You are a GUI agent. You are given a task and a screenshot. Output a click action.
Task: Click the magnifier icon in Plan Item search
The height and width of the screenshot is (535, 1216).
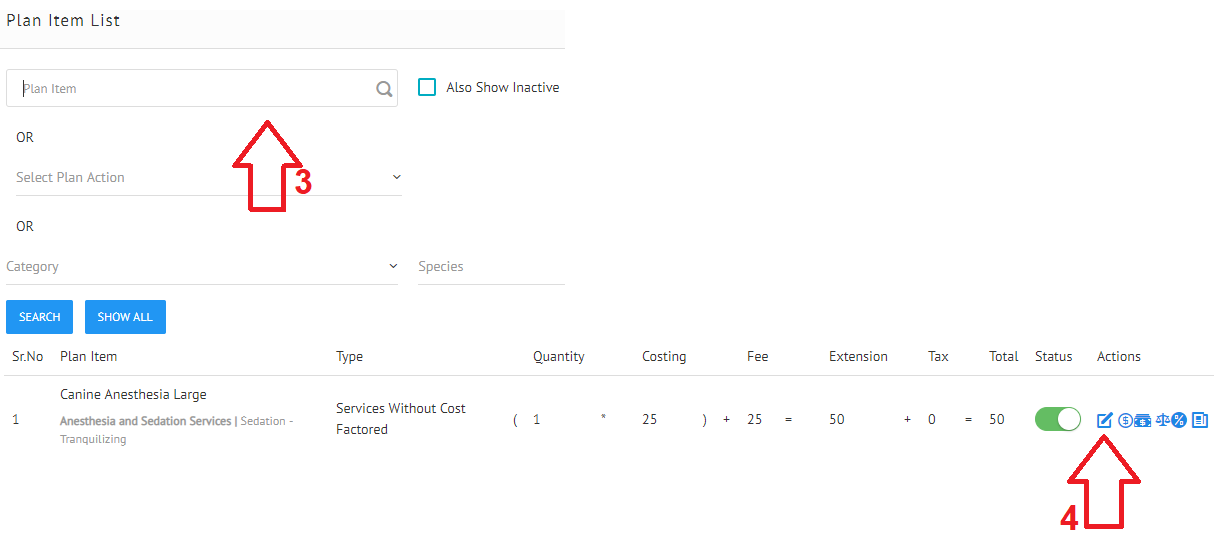pyautogui.click(x=384, y=89)
